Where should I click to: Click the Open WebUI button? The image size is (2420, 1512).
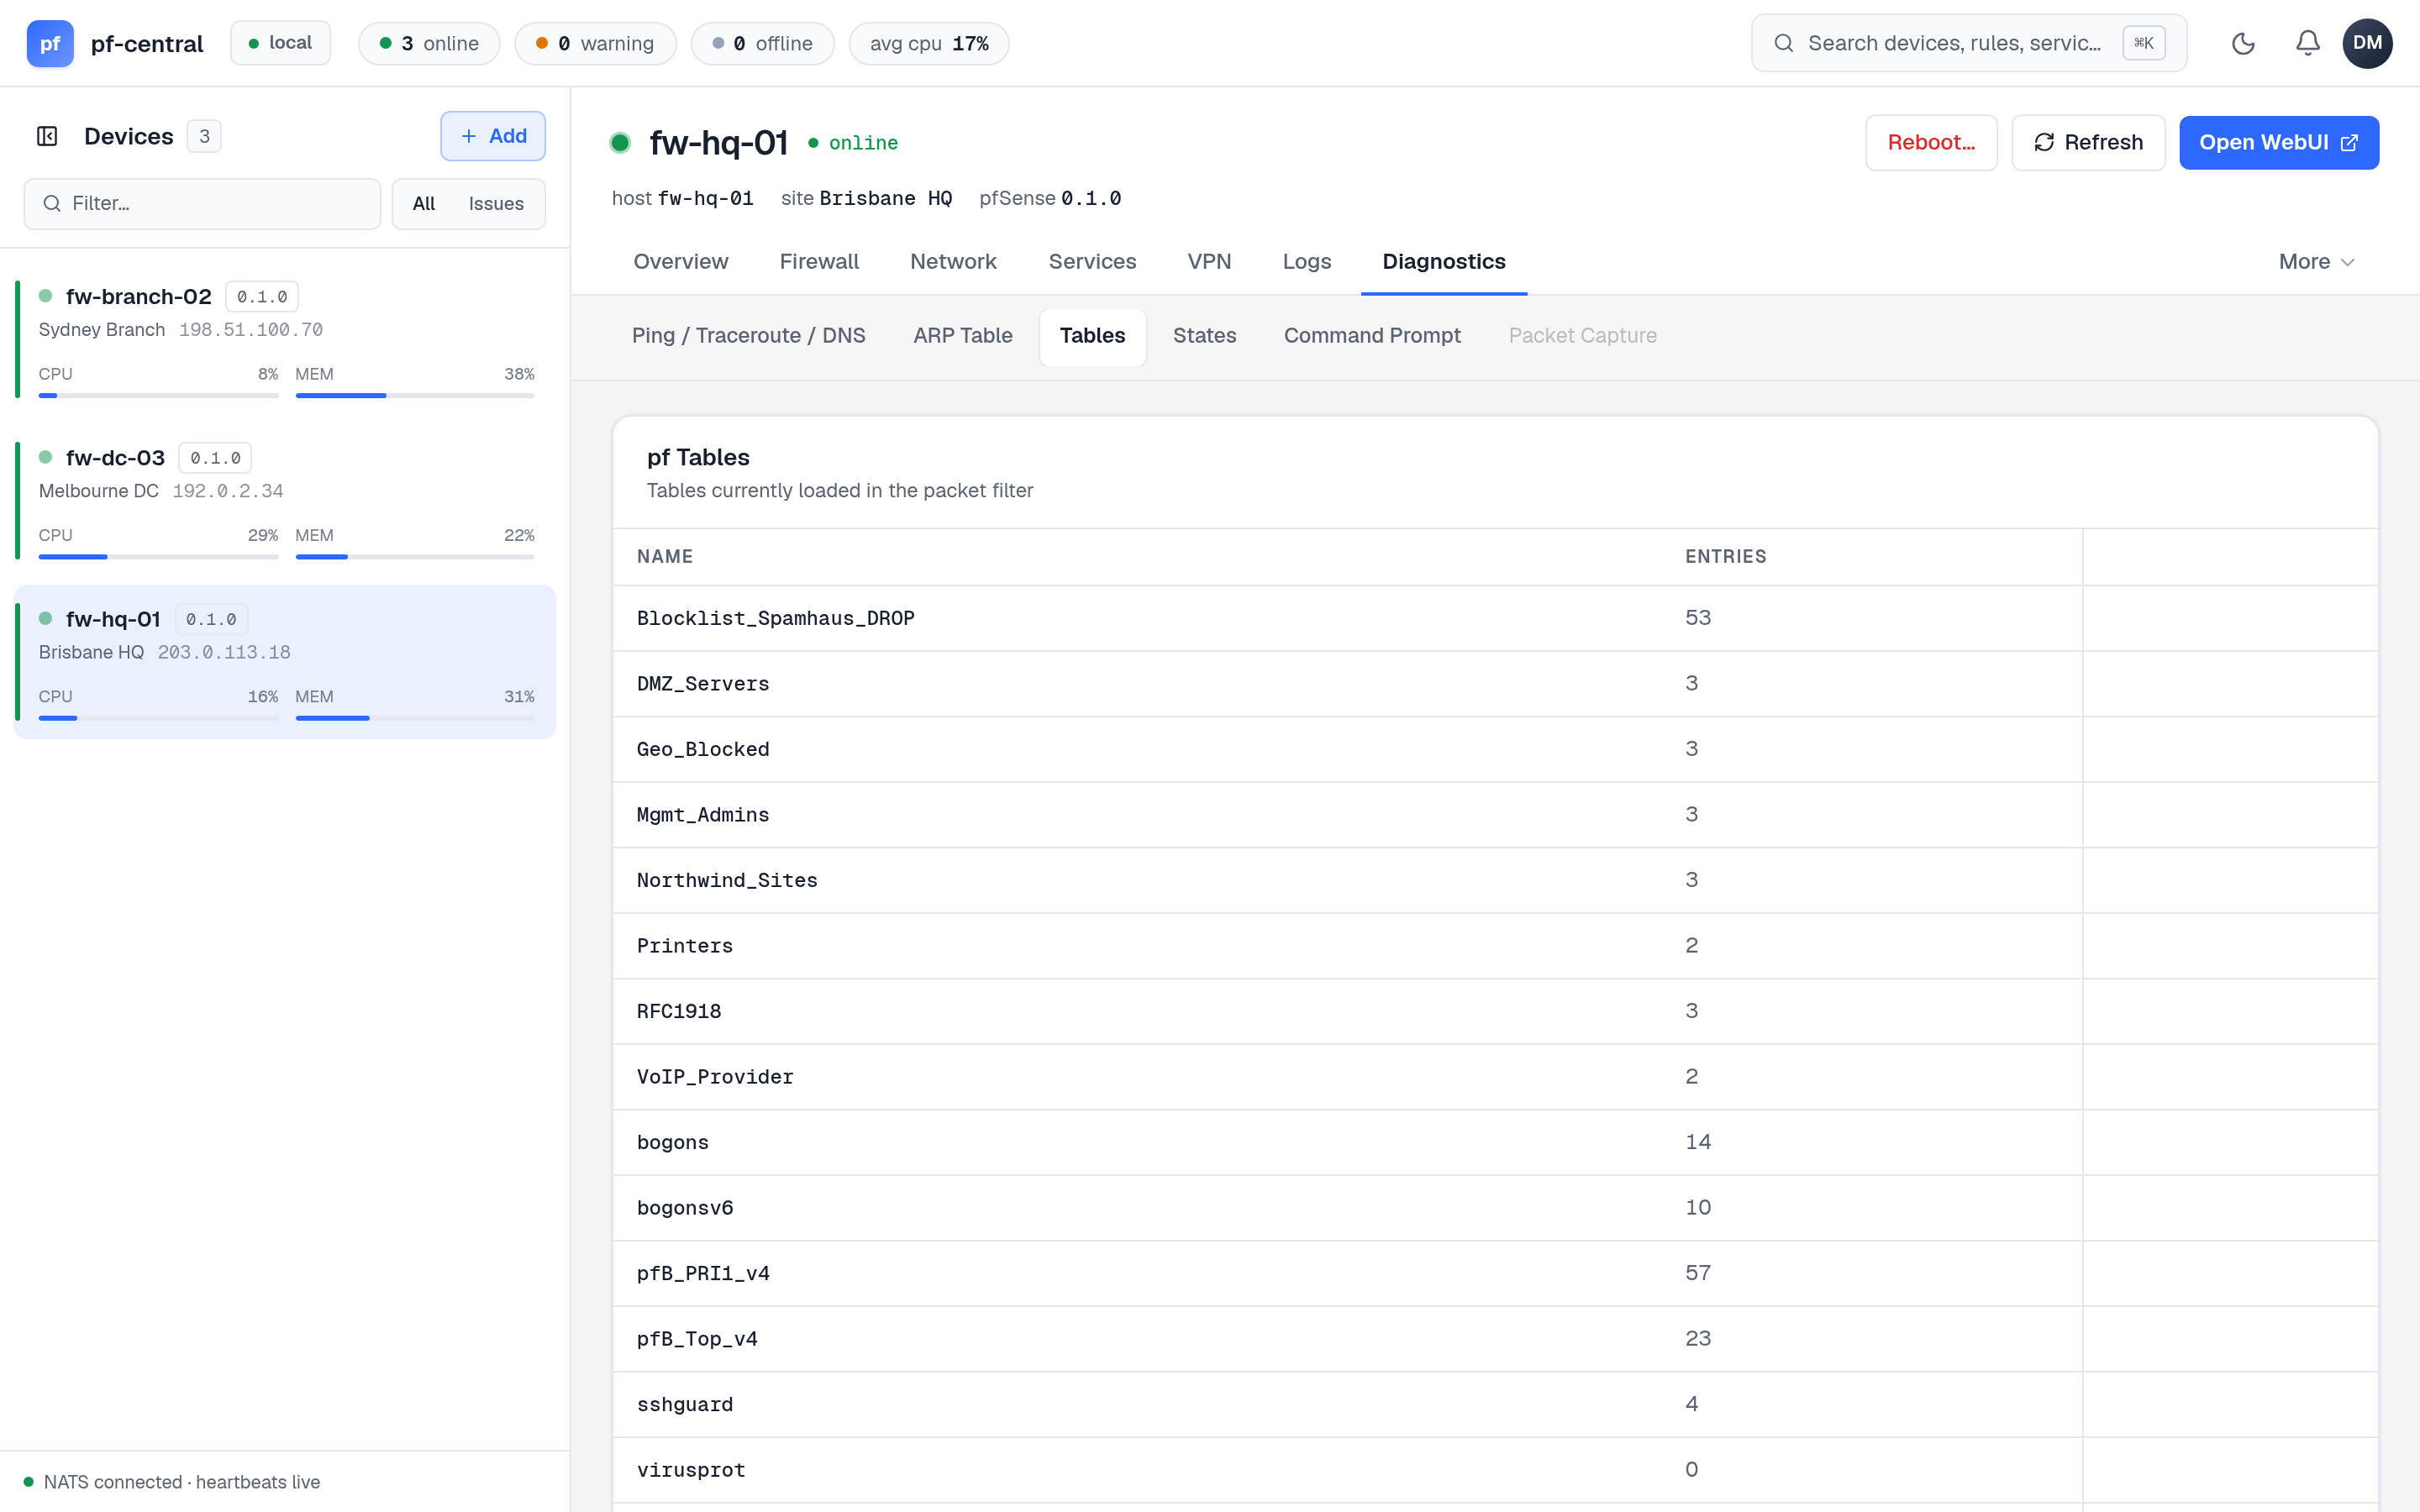point(2278,142)
